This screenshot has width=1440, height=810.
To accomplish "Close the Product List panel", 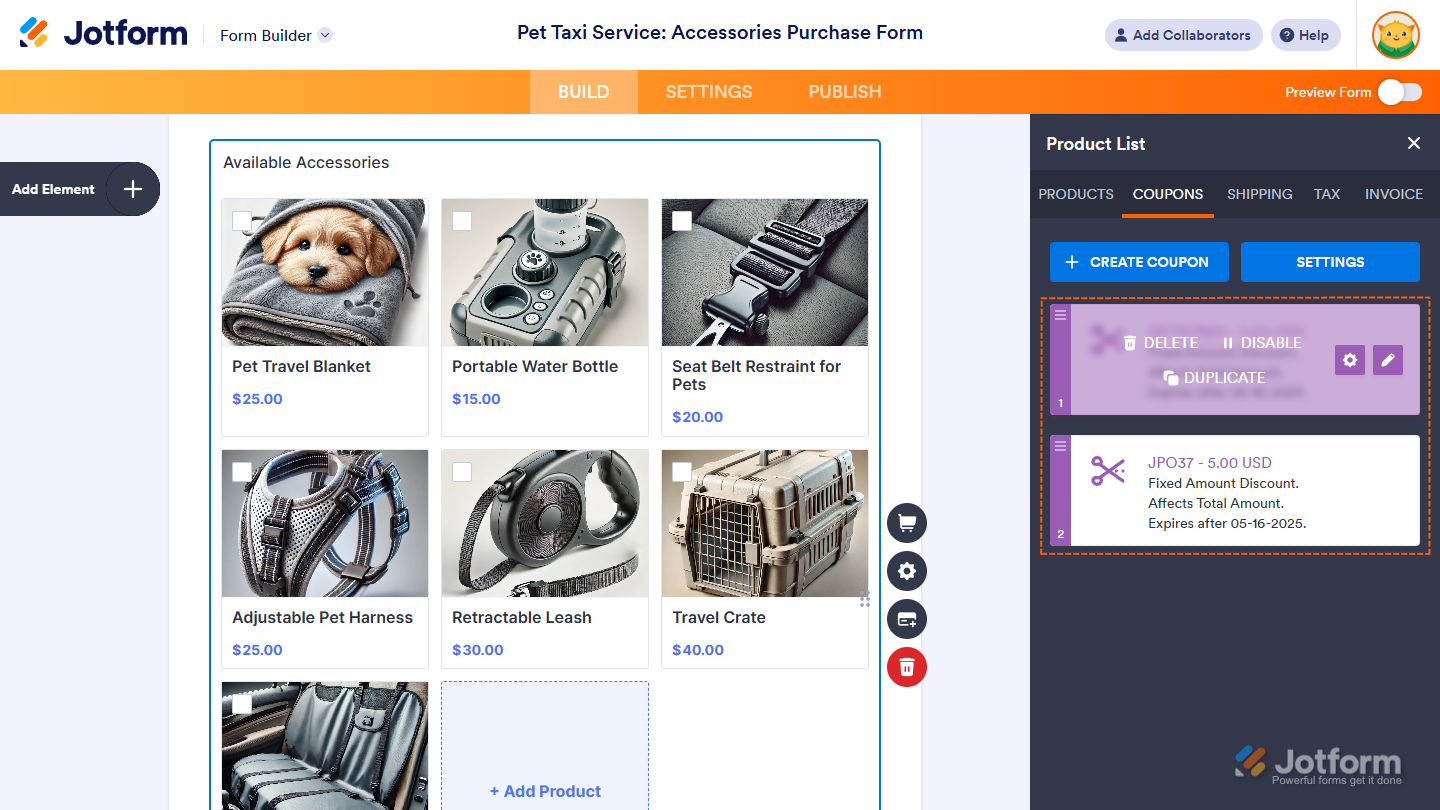I will coord(1414,143).
